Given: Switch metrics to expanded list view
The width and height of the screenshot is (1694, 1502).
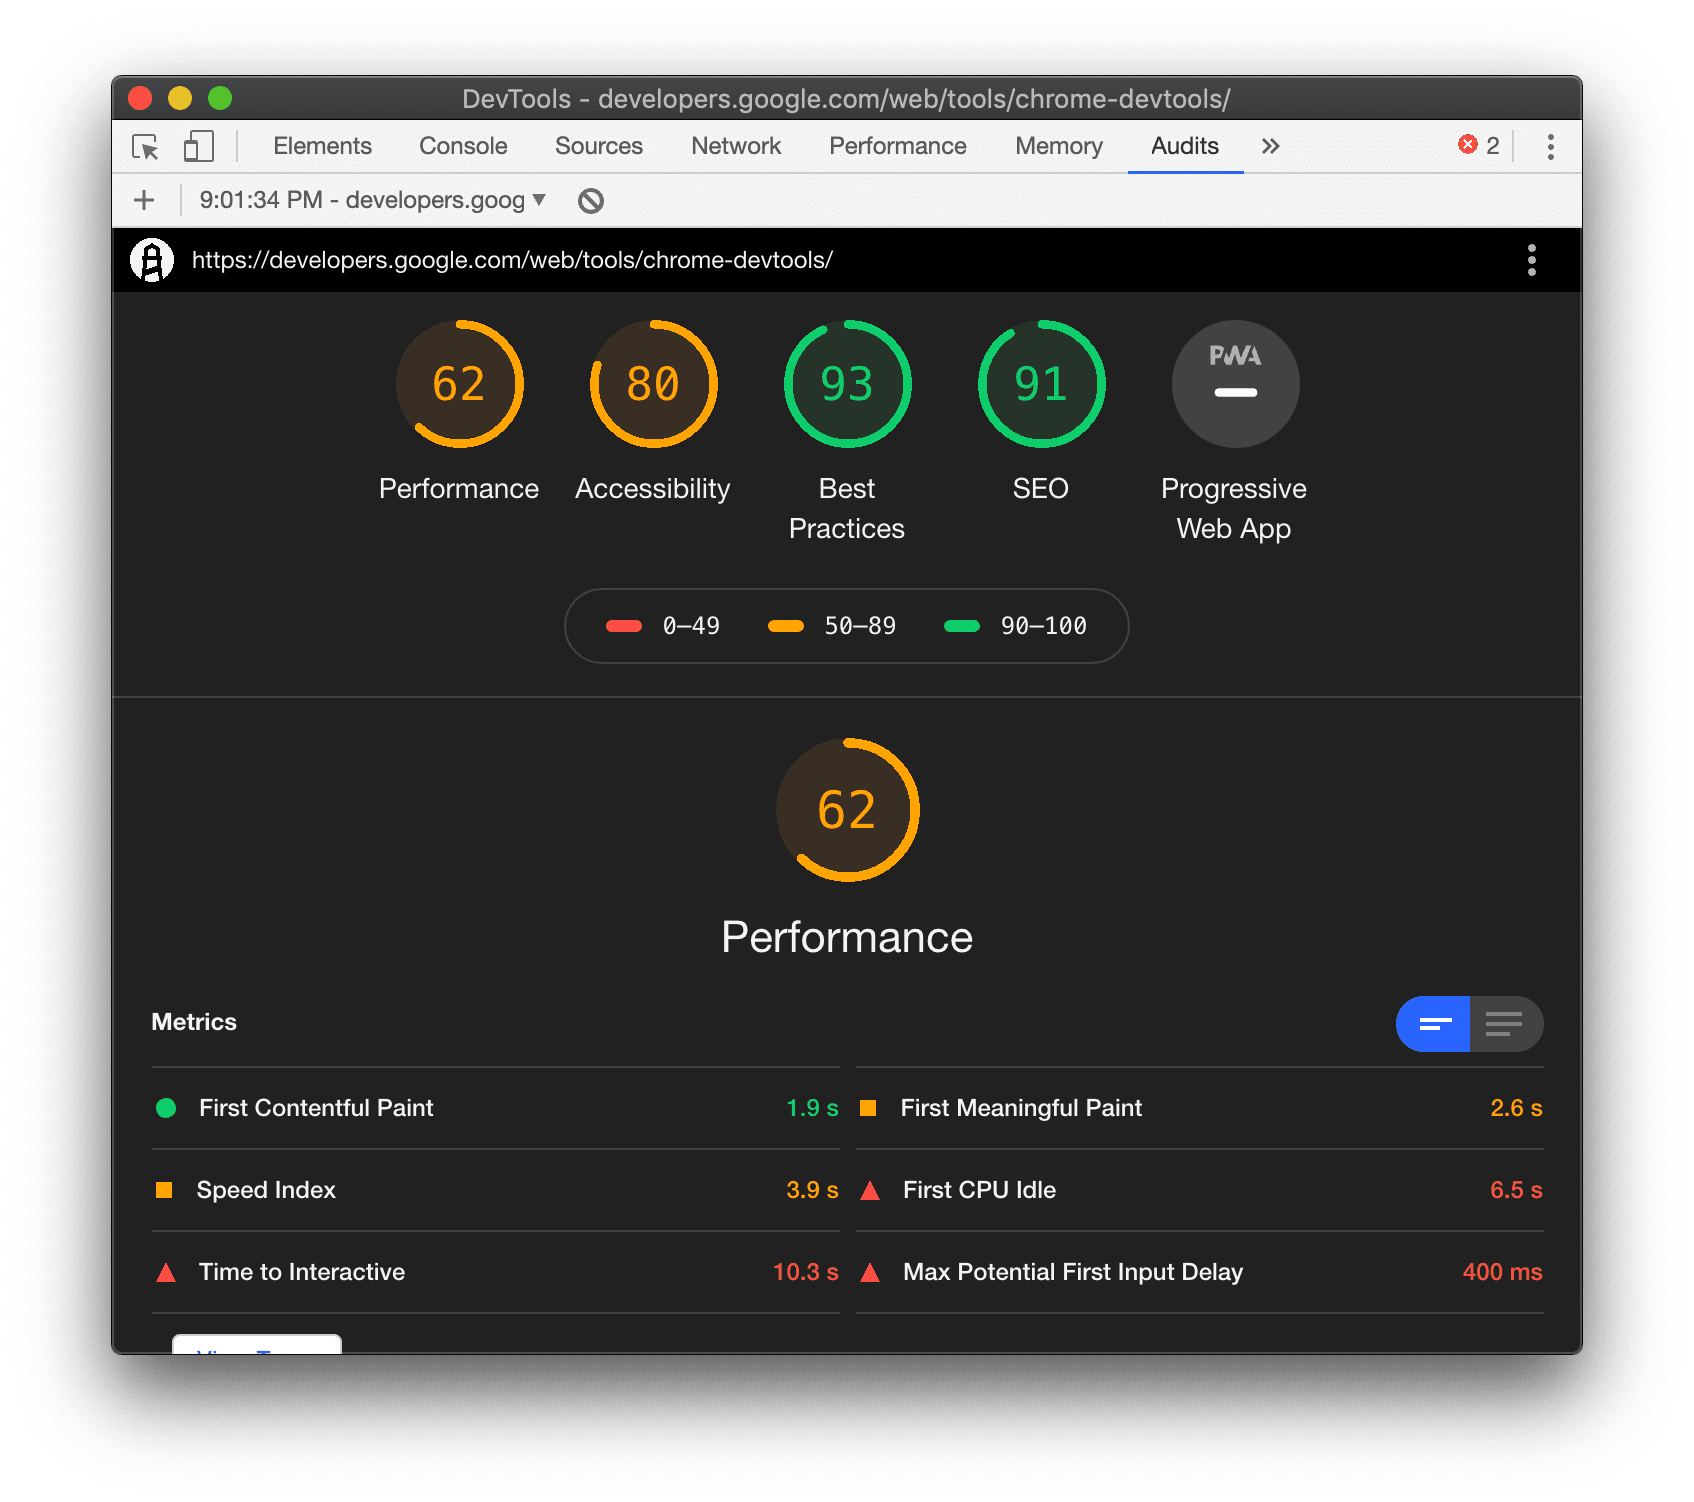Looking at the screenshot, I should pos(1504,1023).
